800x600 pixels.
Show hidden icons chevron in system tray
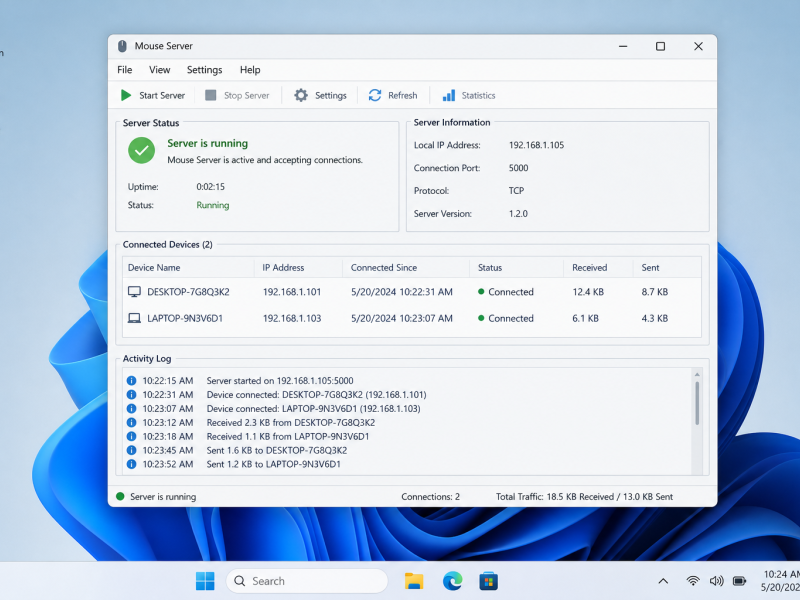click(663, 581)
